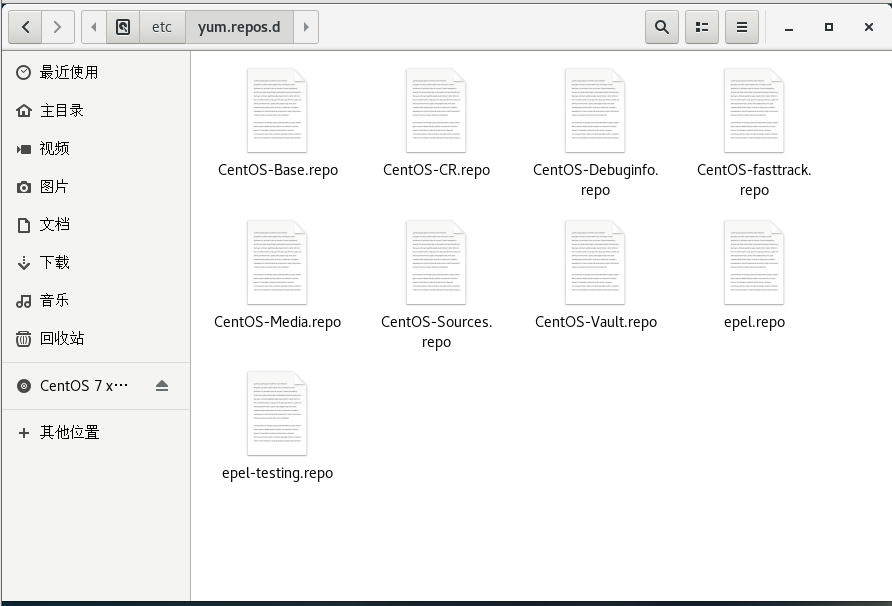
Task: Click the document icon beside 文档
Action: pyautogui.click(x=23, y=225)
